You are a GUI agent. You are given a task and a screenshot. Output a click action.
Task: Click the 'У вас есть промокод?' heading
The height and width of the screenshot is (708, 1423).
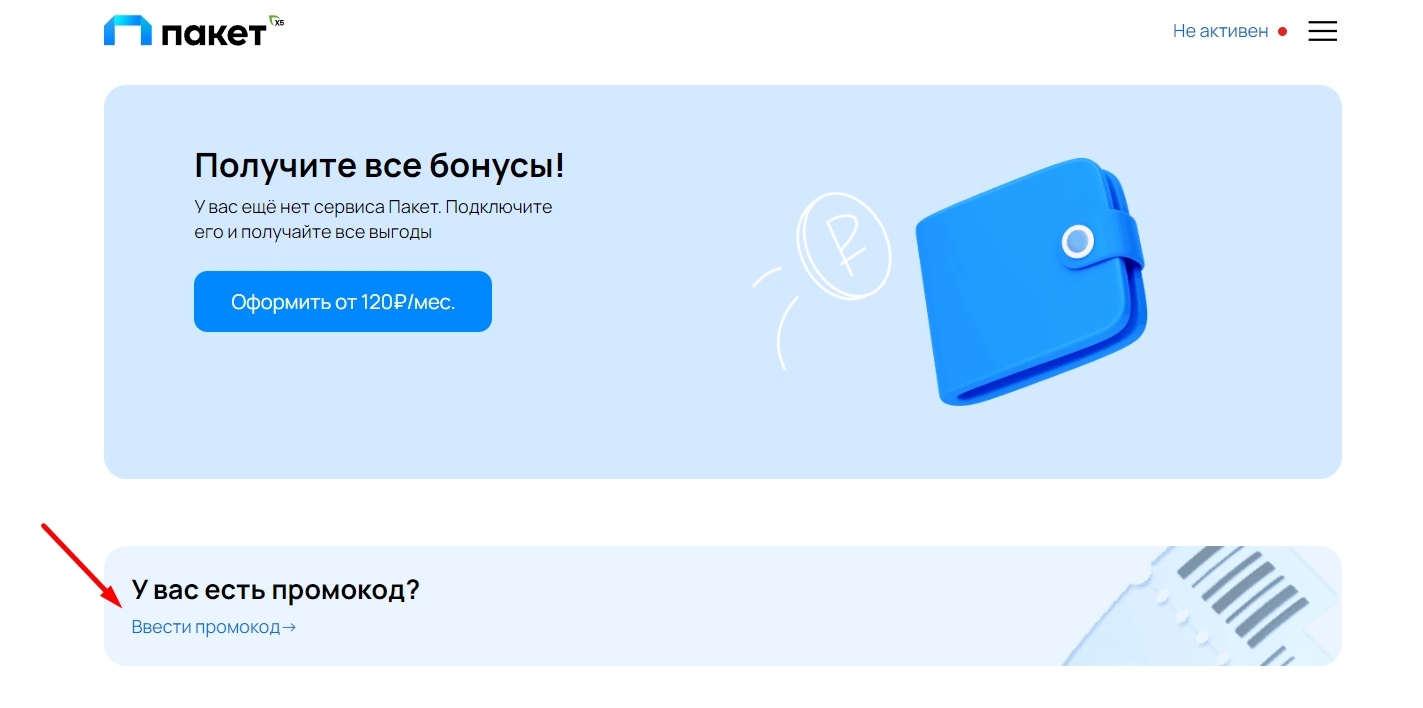coord(276,590)
